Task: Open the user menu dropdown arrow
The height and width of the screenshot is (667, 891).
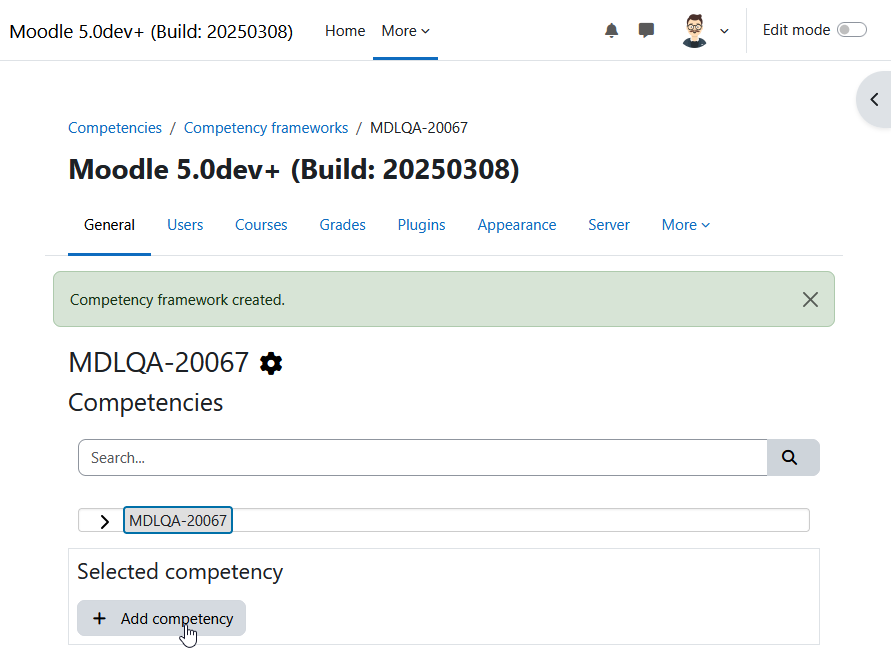Action: (x=724, y=31)
